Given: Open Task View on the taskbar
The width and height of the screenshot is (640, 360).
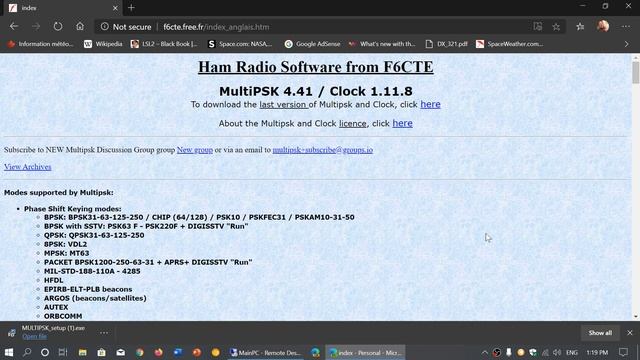Looking at the screenshot, I should pos(63,352).
